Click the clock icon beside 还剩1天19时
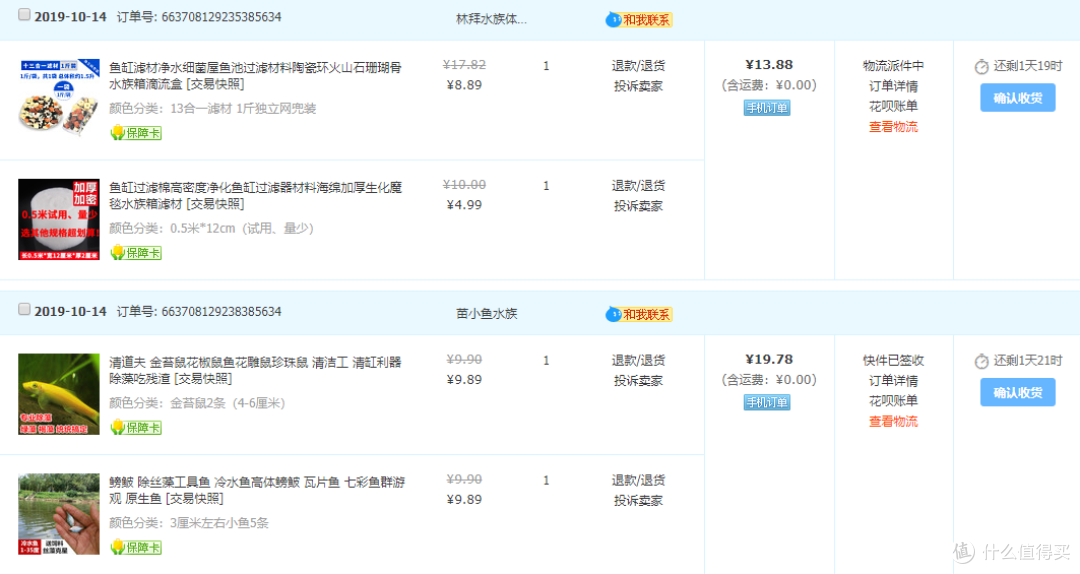Image resolution: width=1080 pixels, height=574 pixels. click(982, 67)
